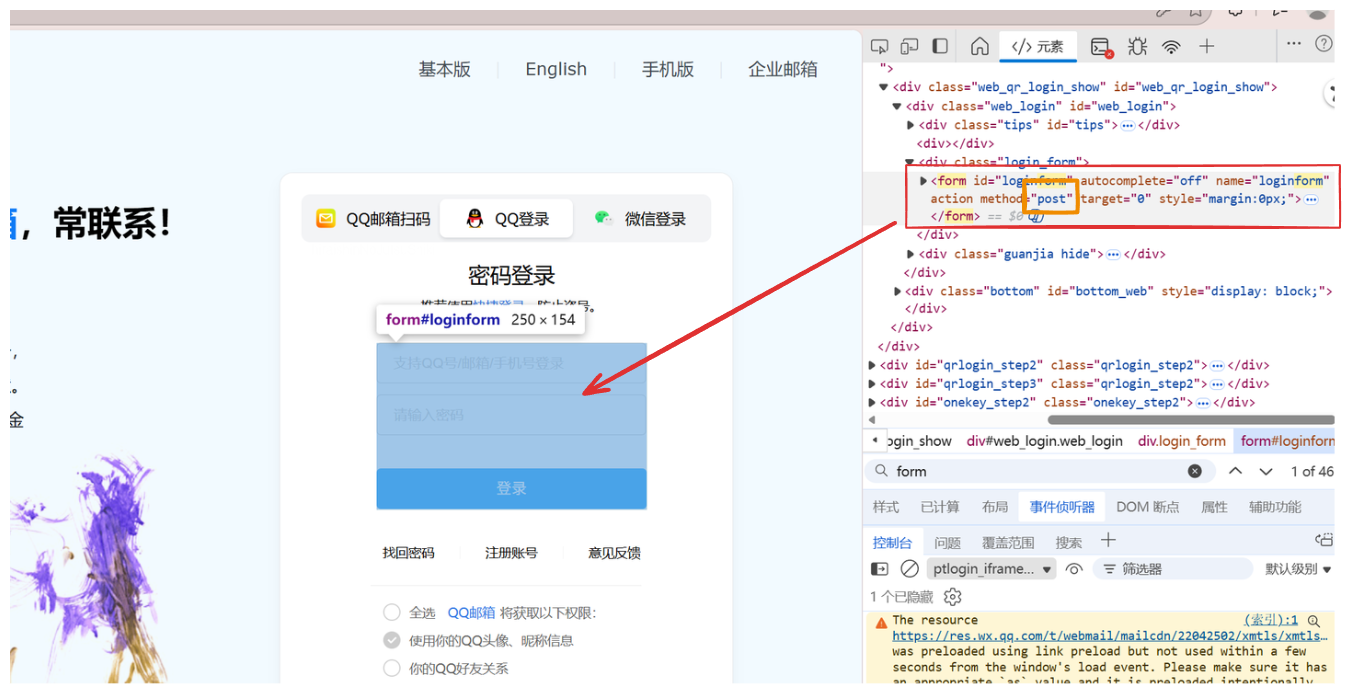Click the QQ penguin icon

[x=475, y=218]
